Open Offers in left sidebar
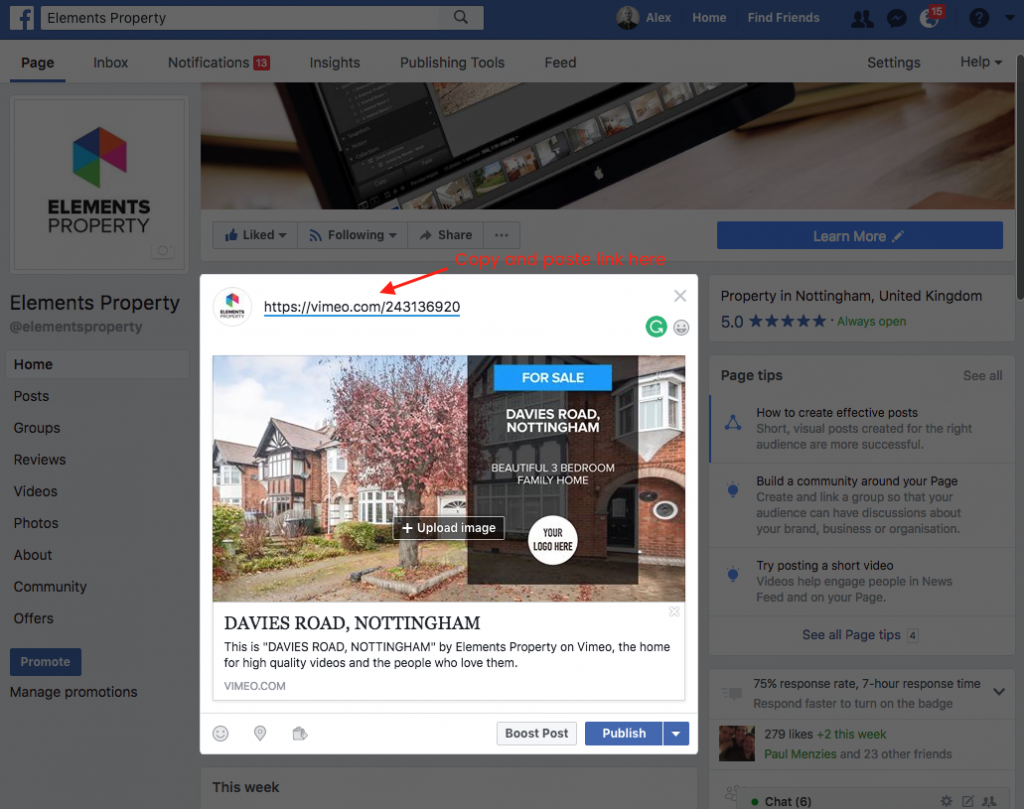The height and width of the screenshot is (809, 1024). pyautogui.click(x=33, y=618)
